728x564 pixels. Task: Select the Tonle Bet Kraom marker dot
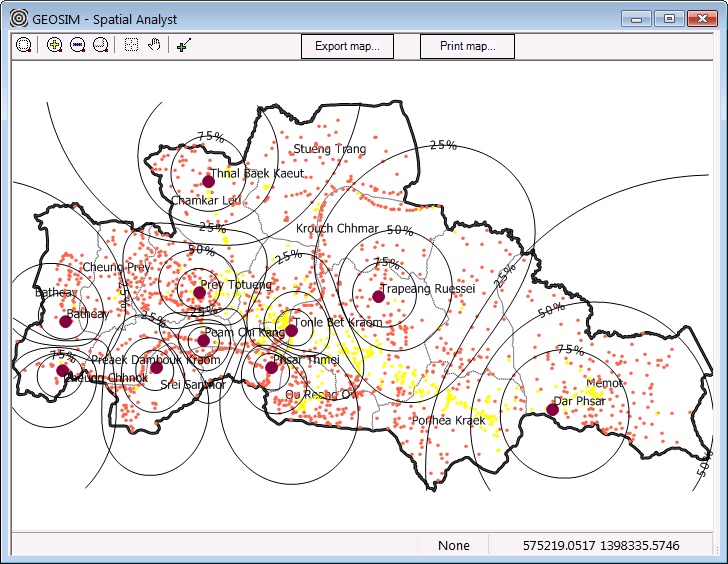click(291, 331)
